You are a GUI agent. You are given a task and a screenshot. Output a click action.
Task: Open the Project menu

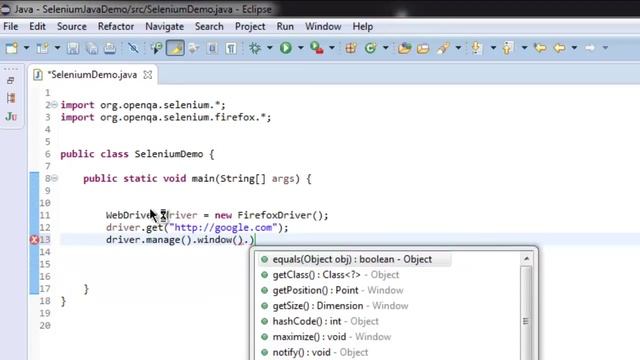tap(250, 27)
